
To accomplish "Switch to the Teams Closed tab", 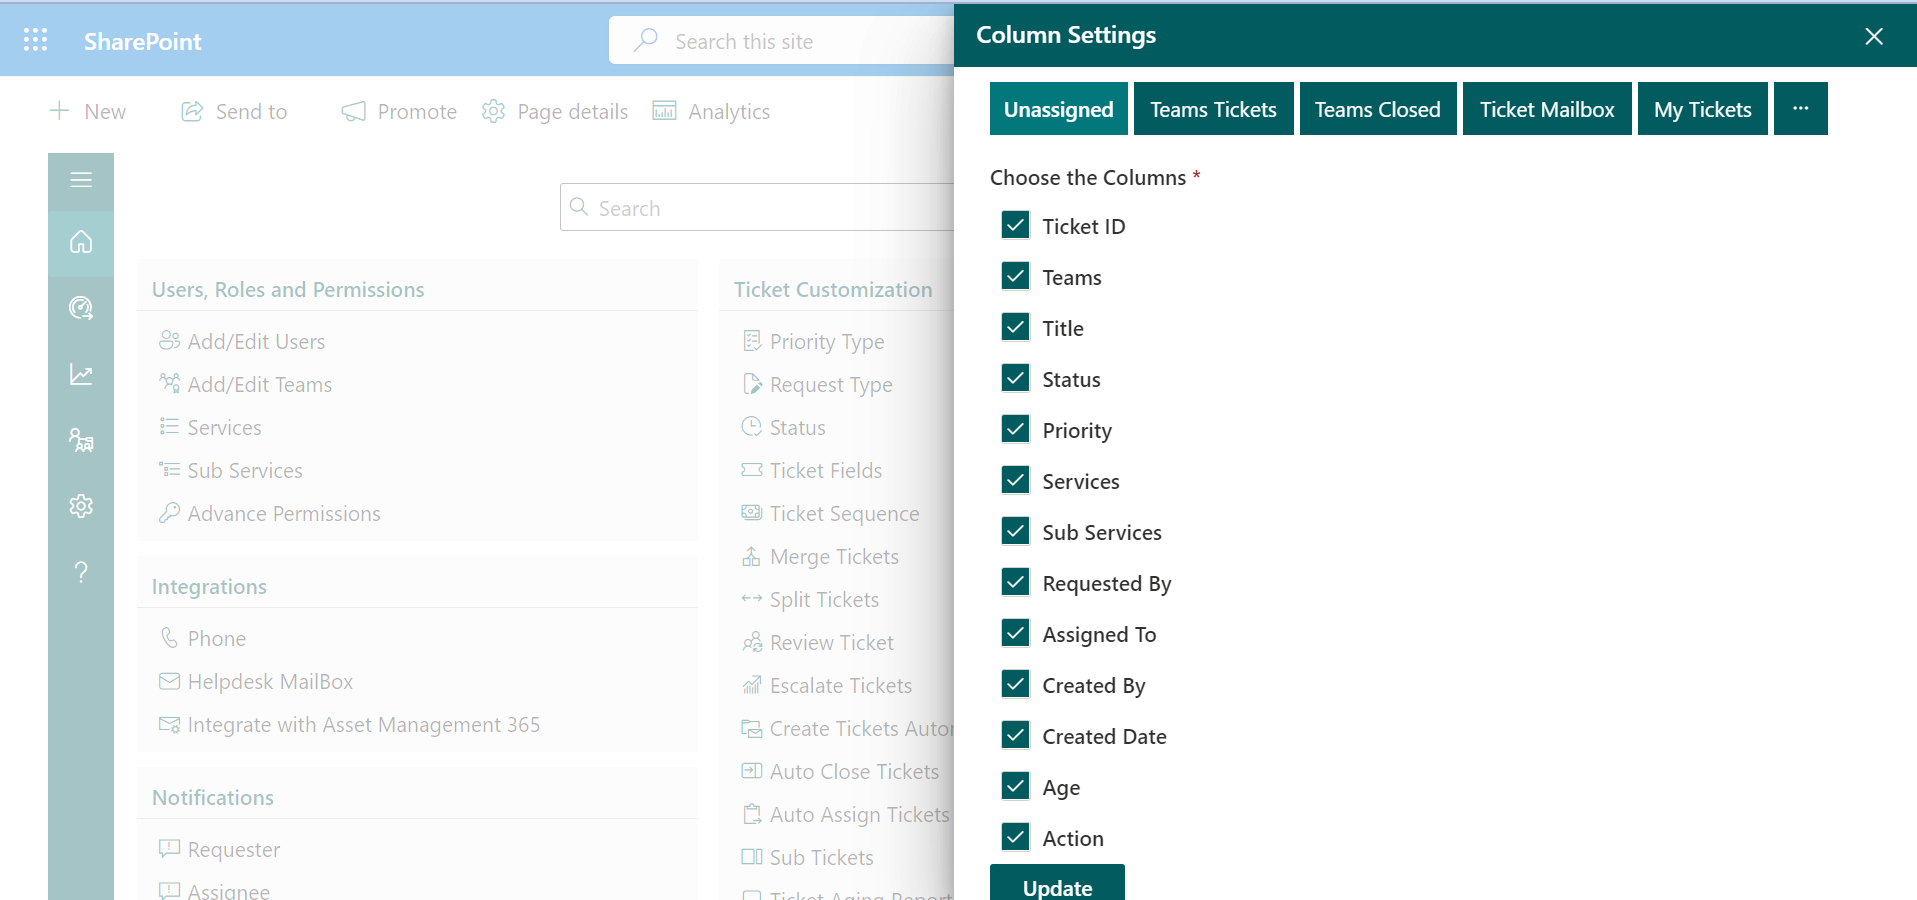I will pos(1378,108).
